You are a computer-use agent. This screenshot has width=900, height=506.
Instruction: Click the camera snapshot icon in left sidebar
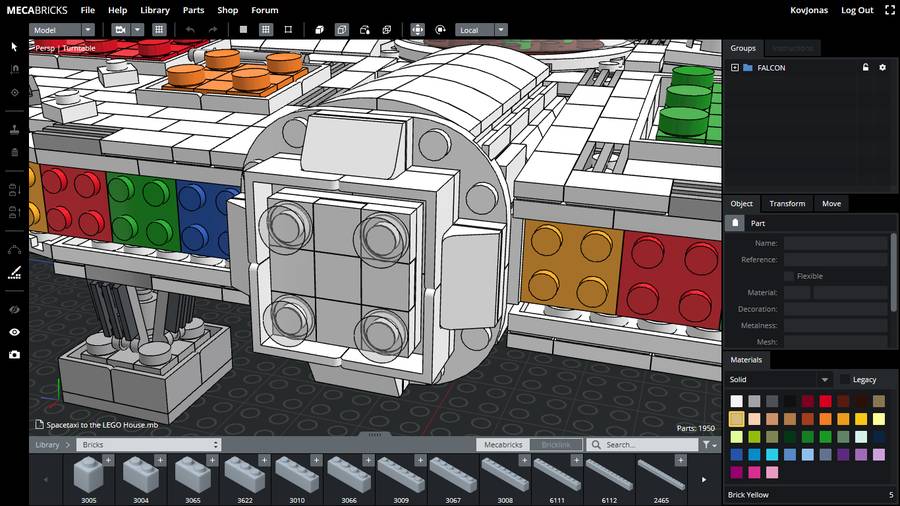pos(14,355)
